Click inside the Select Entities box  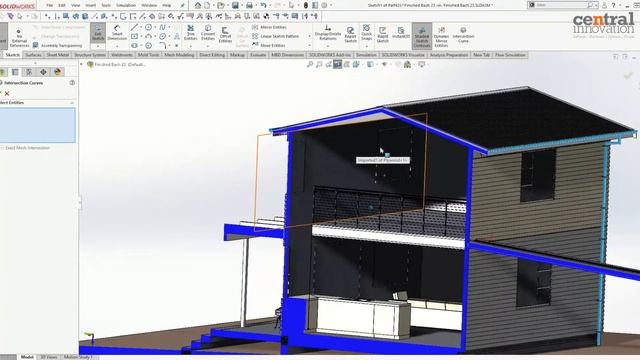pos(38,125)
